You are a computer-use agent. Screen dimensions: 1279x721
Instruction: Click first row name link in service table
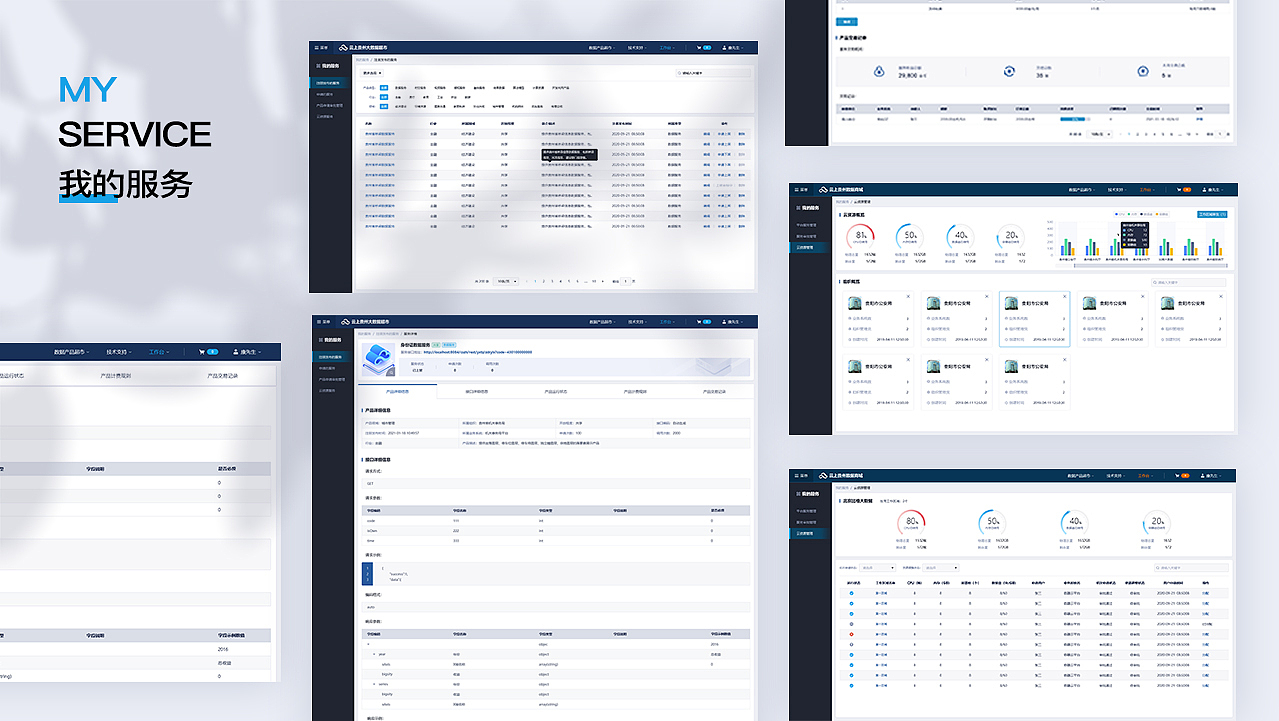[x=379, y=133]
